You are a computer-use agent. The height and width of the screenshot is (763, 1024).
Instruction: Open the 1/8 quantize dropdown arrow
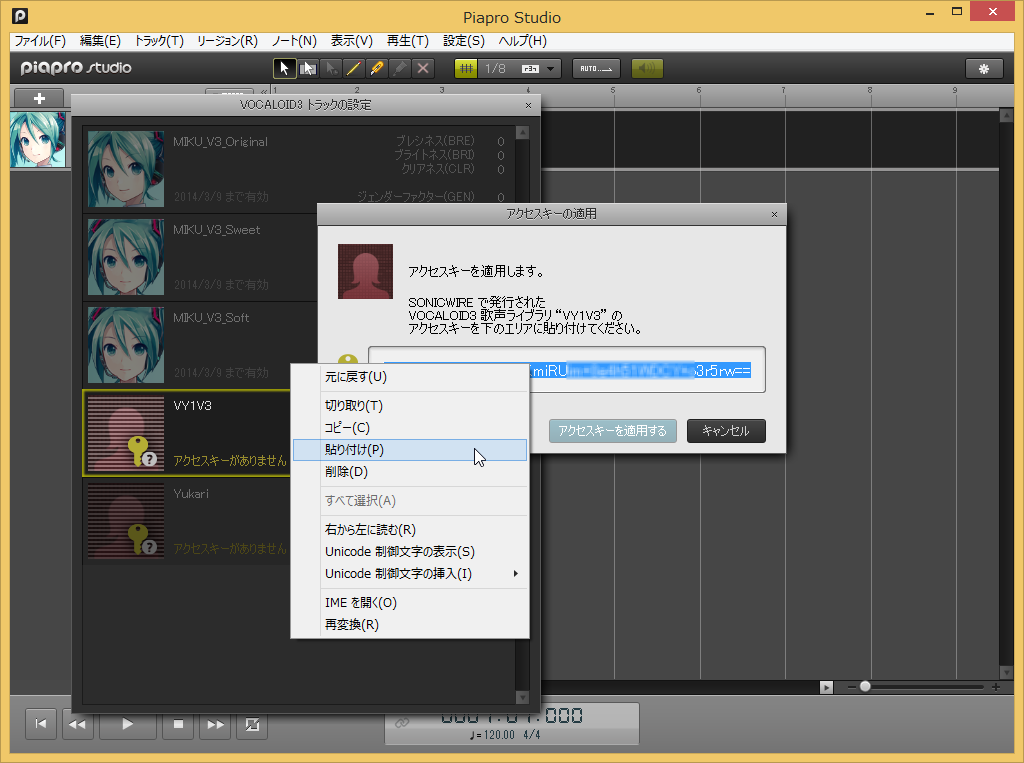point(551,69)
